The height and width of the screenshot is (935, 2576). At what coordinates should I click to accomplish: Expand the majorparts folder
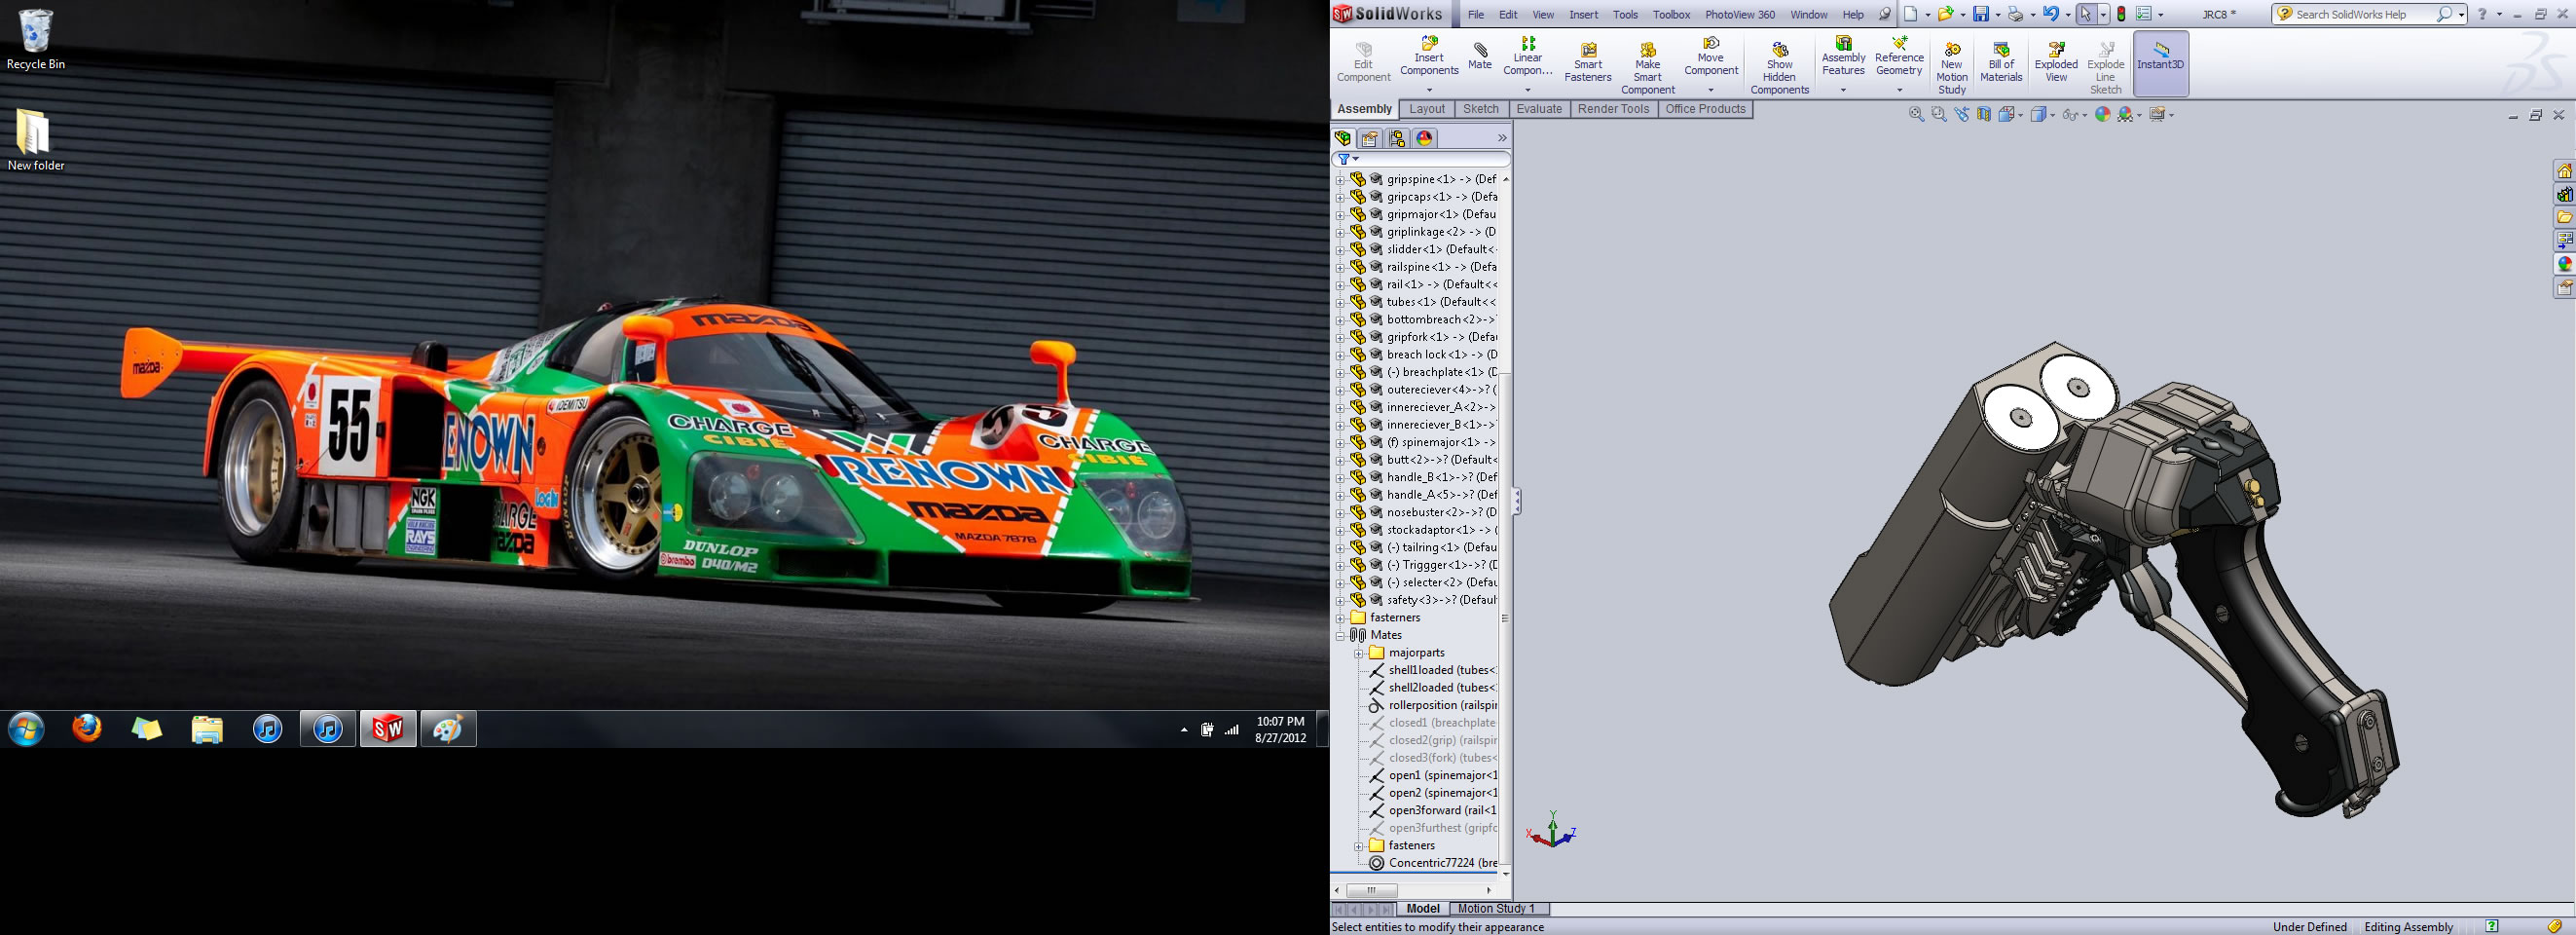[1359, 653]
